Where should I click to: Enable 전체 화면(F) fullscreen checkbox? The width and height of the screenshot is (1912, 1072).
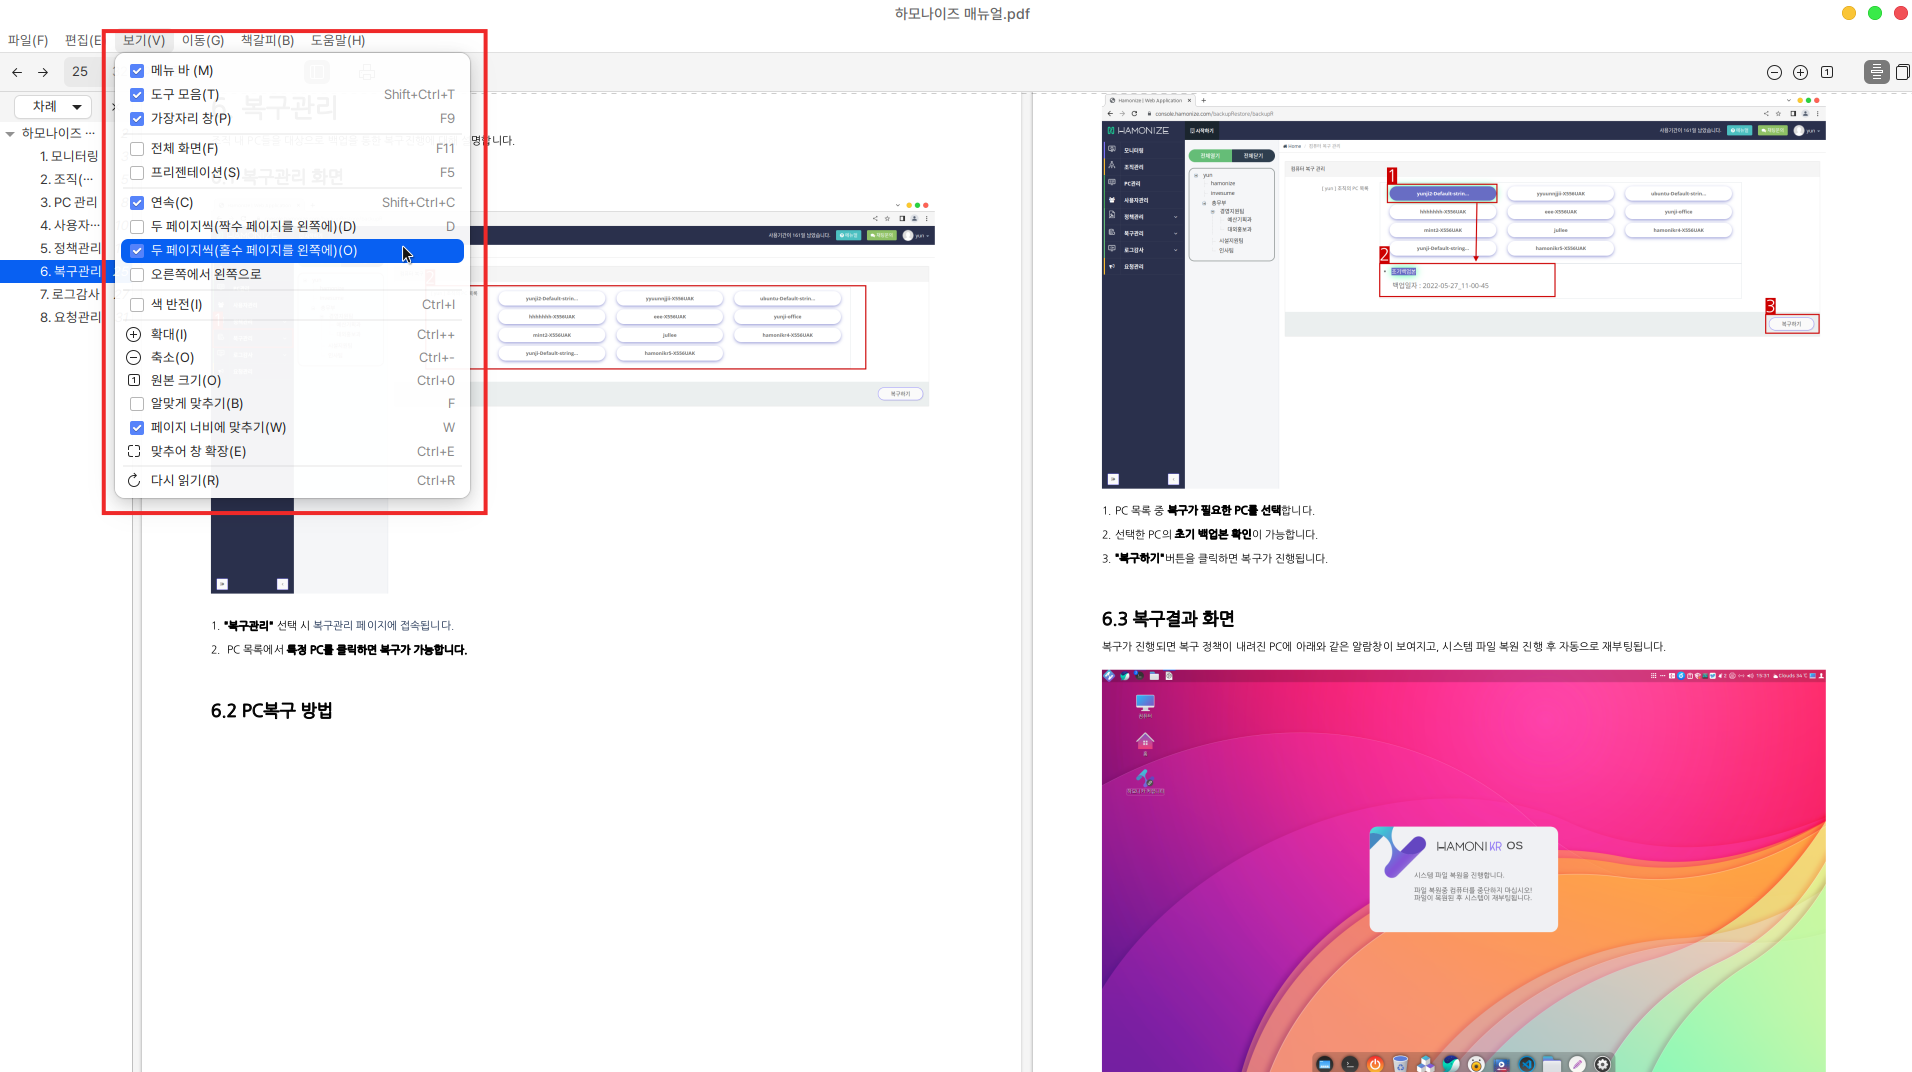pyautogui.click(x=137, y=149)
